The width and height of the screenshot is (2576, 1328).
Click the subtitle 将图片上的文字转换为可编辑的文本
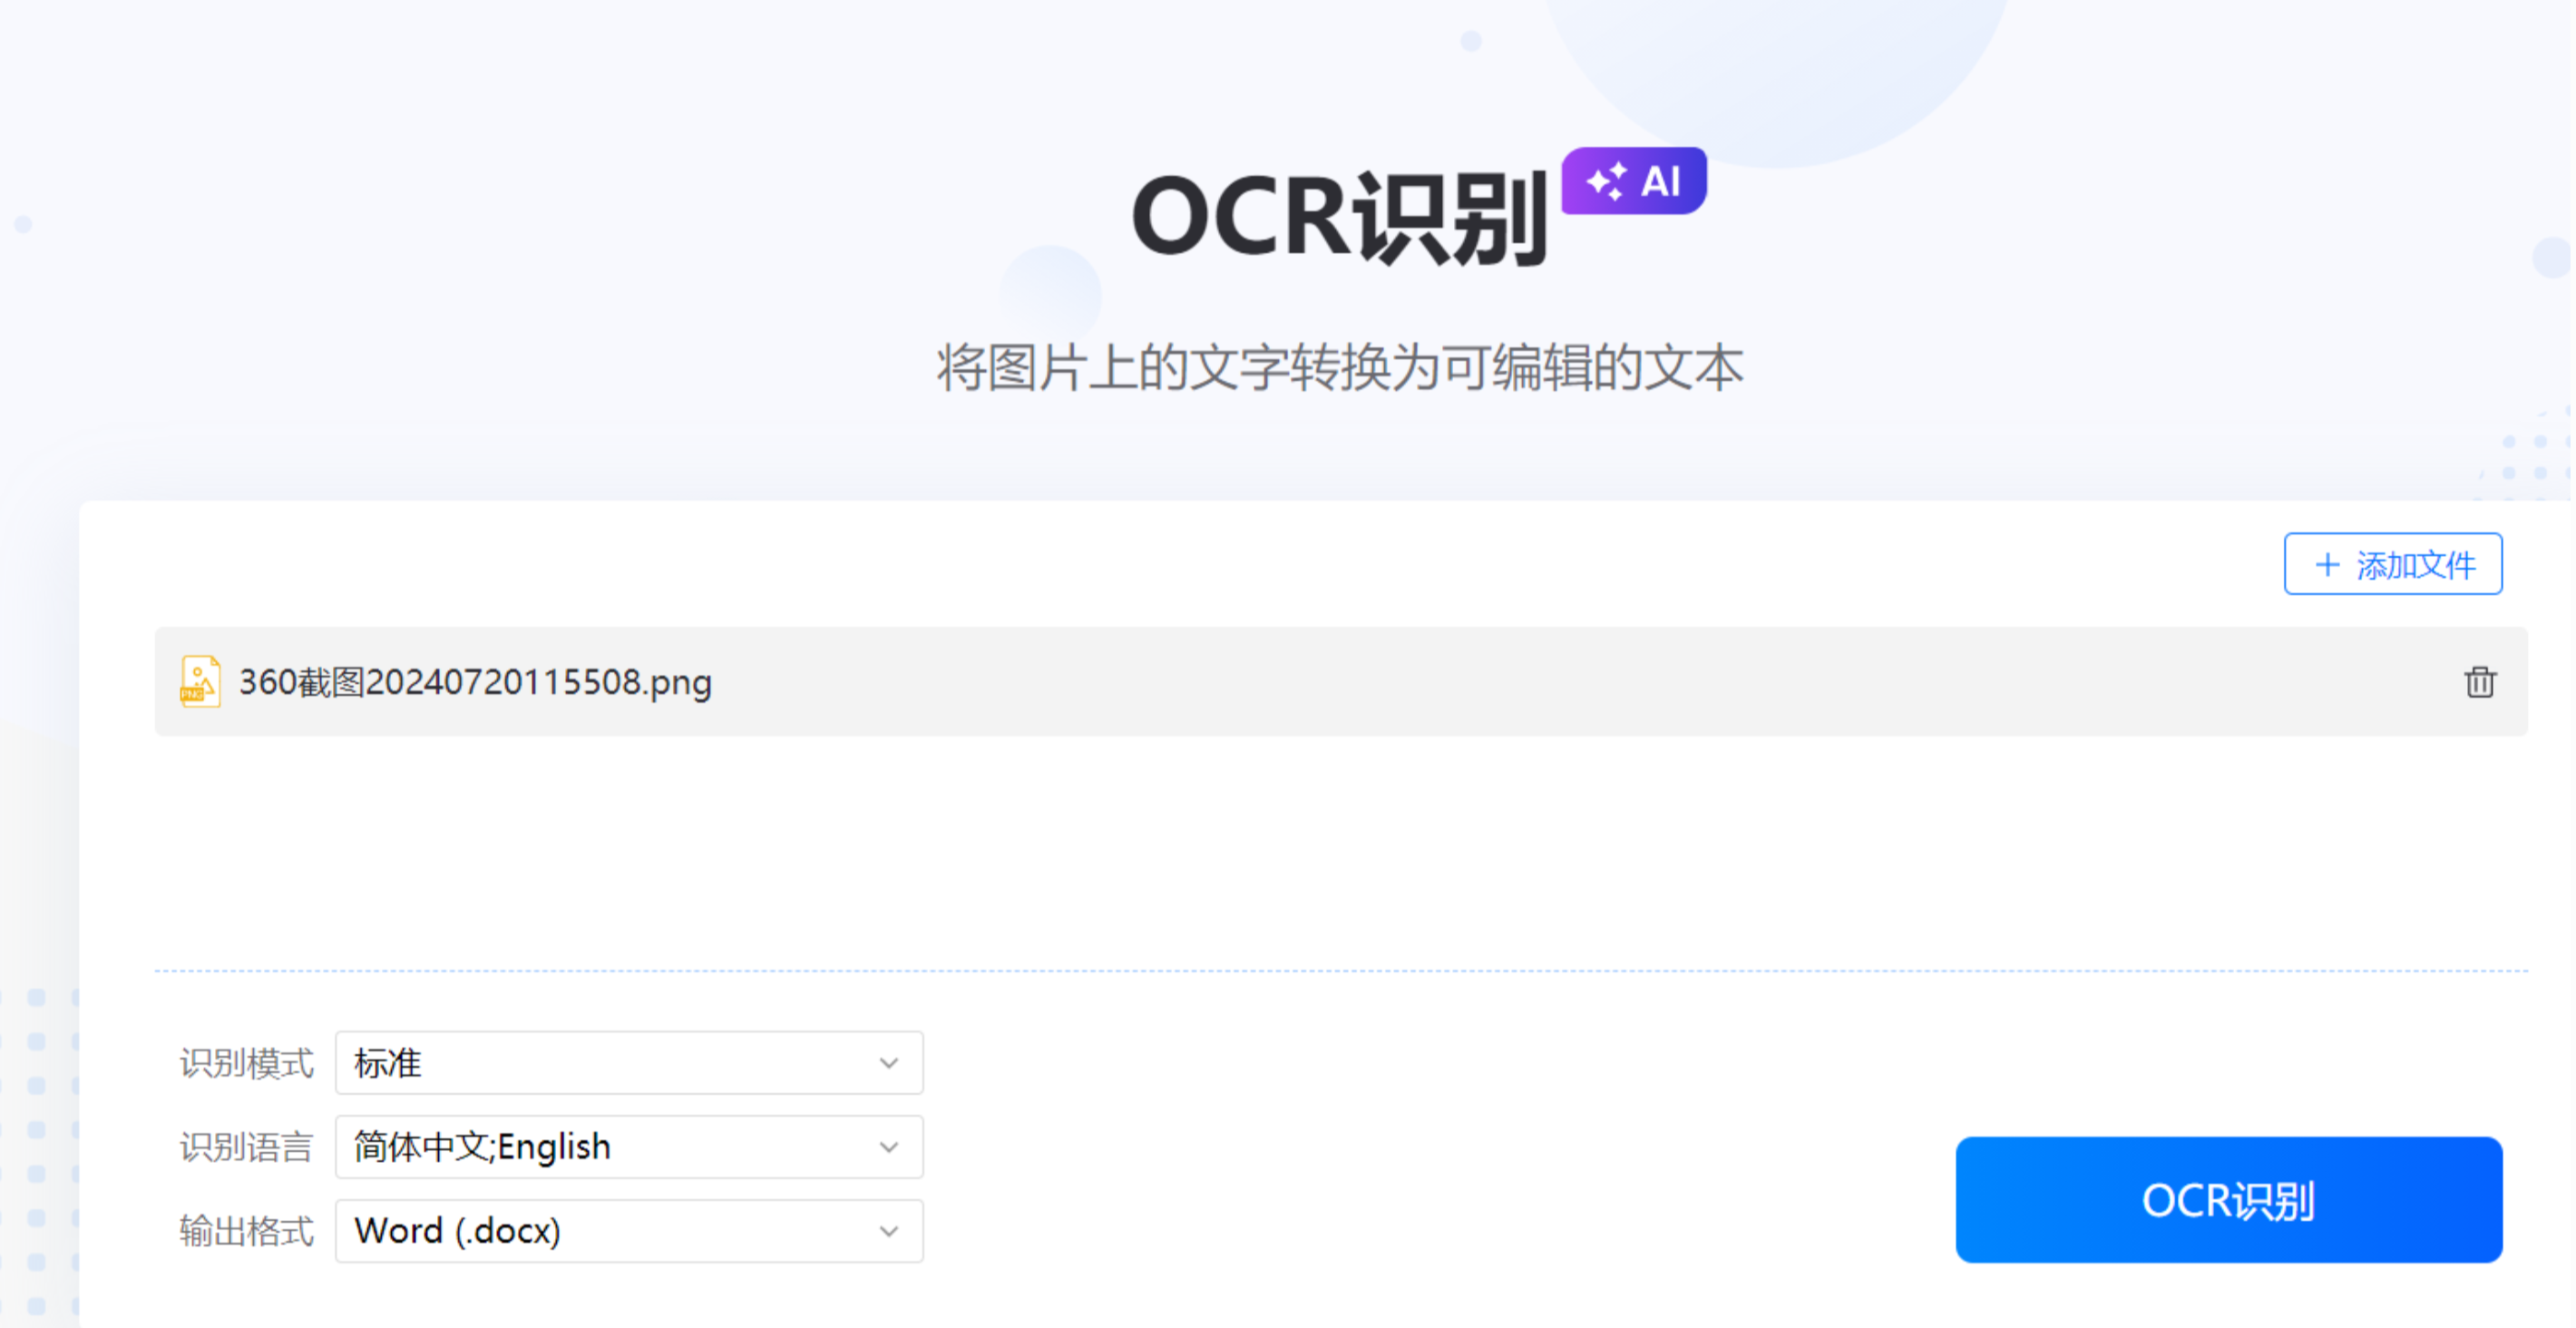tap(1340, 367)
